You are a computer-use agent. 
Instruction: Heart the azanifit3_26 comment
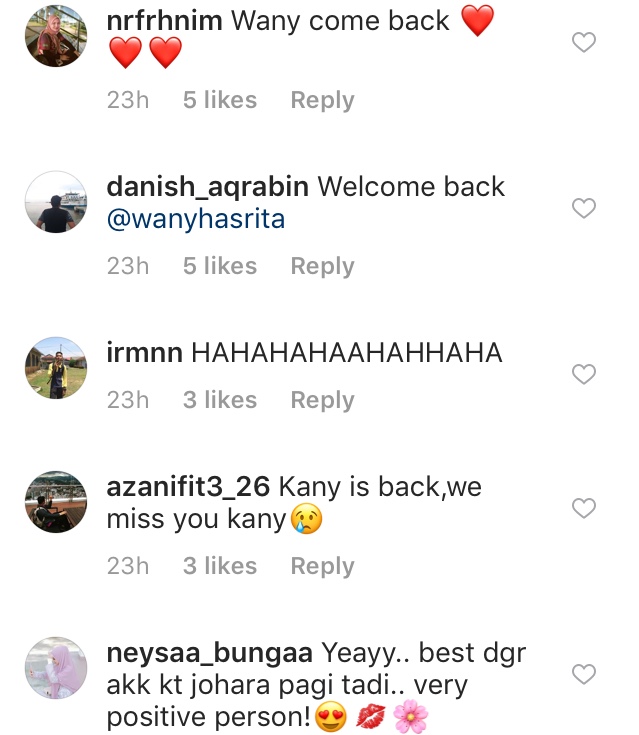(x=584, y=508)
